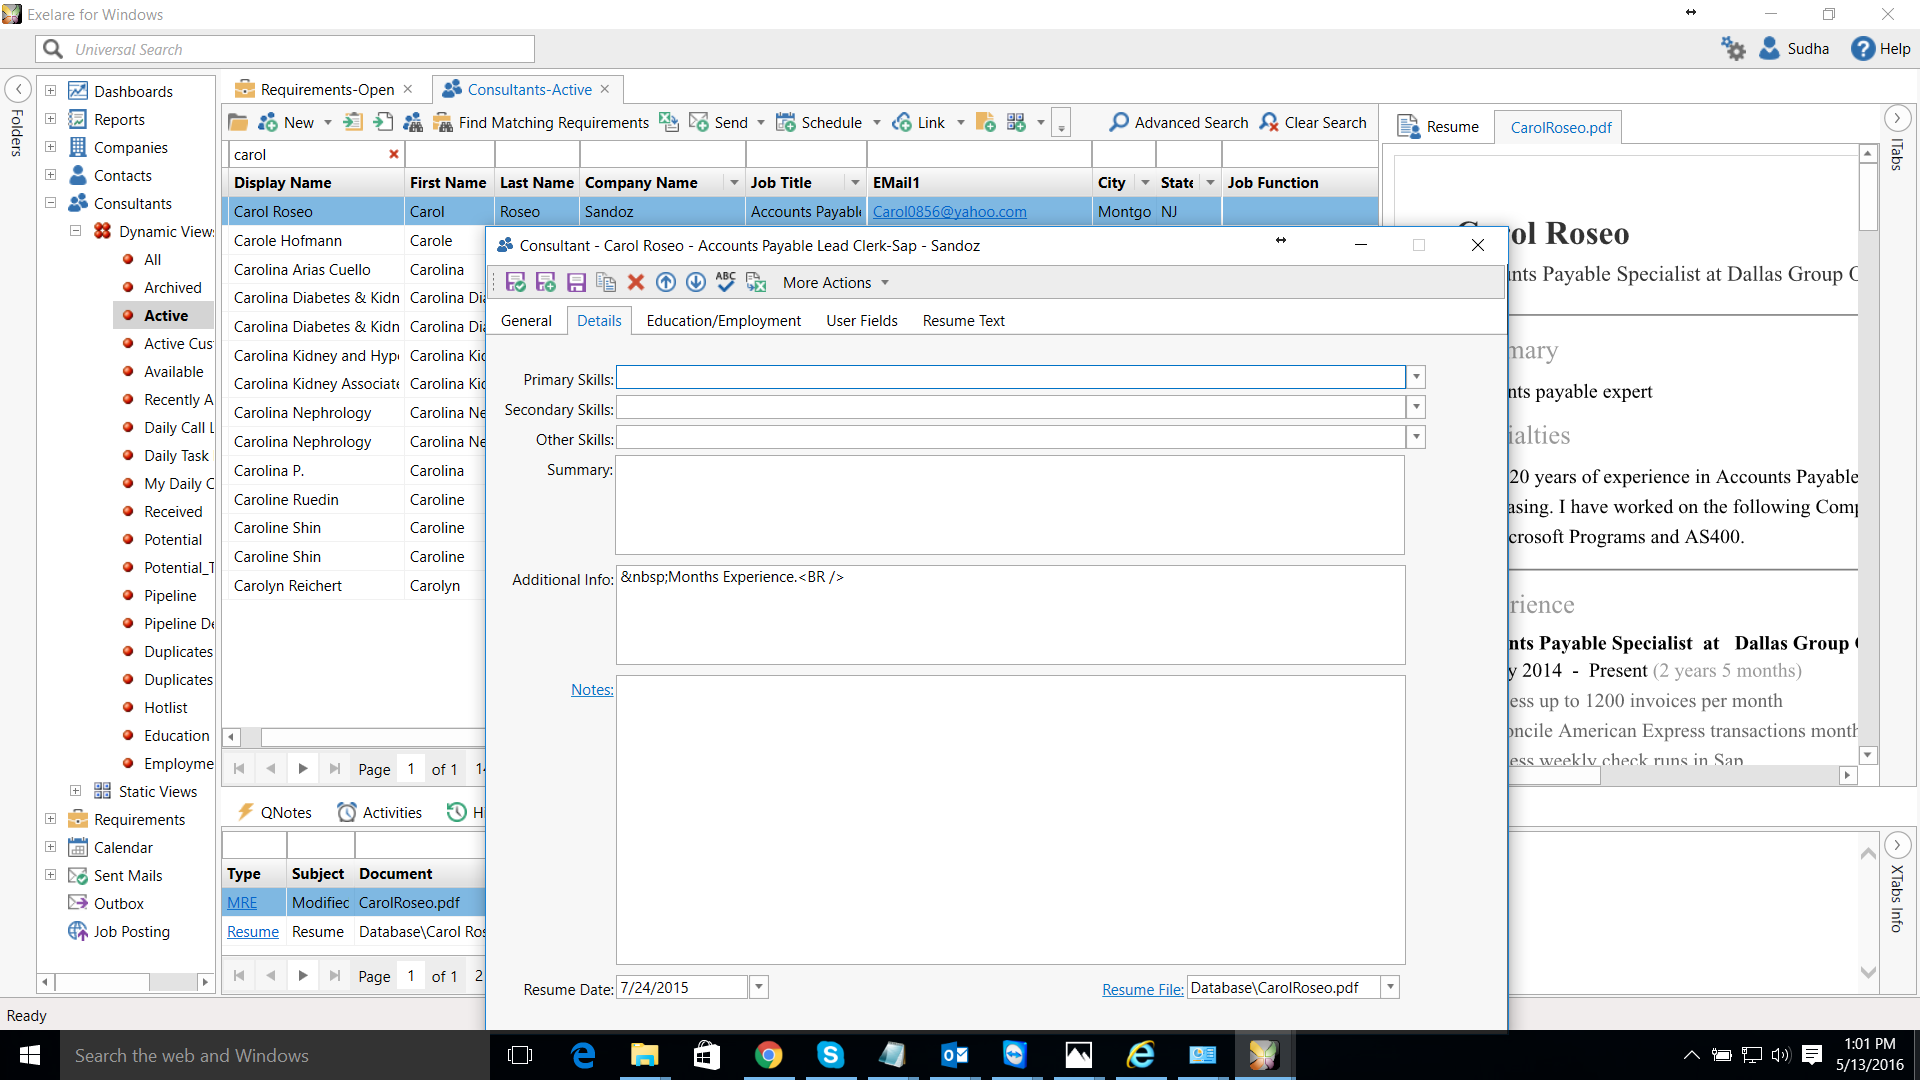Expand the More Actions menu

[x=836, y=283]
